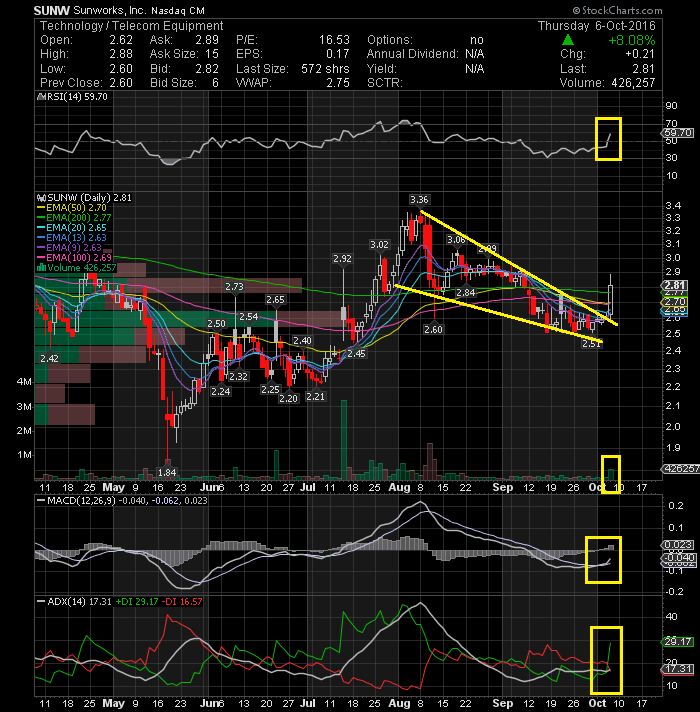Click the 3.02 price label
The width and height of the screenshot is (700, 712).
click(379, 245)
